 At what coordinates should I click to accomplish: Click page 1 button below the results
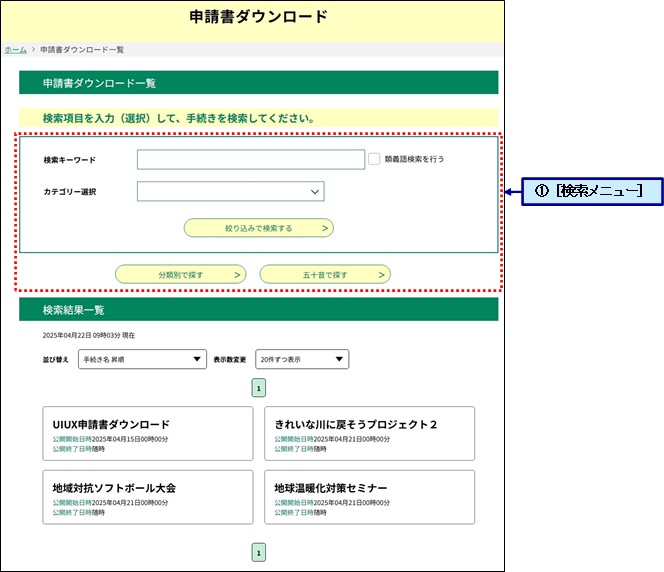click(258, 553)
